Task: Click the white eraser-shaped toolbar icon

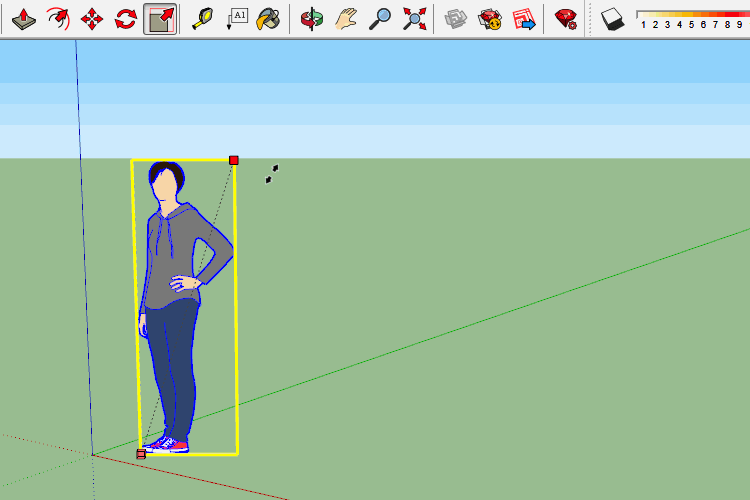Action: (612, 18)
